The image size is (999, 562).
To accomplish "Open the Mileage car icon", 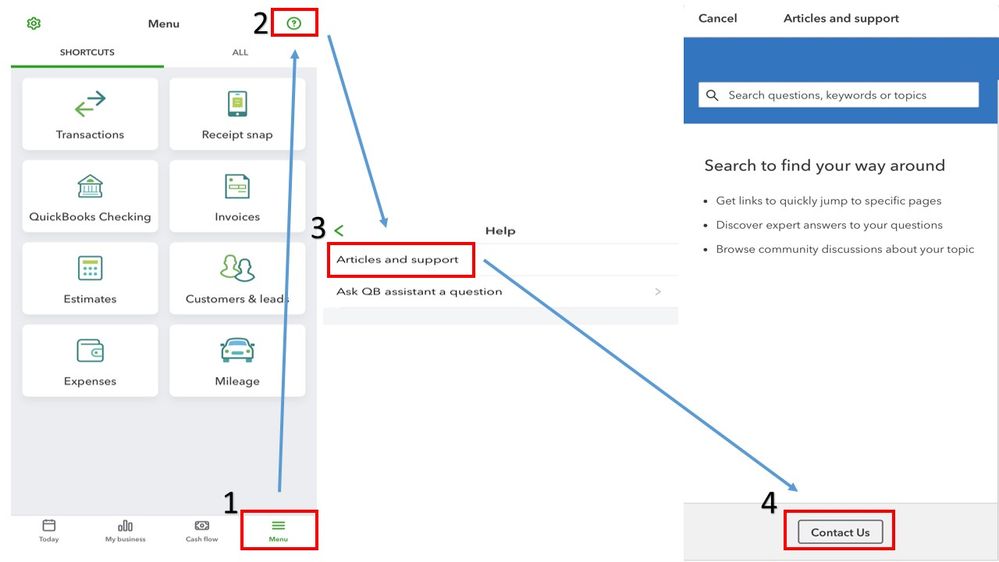I will 237,350.
